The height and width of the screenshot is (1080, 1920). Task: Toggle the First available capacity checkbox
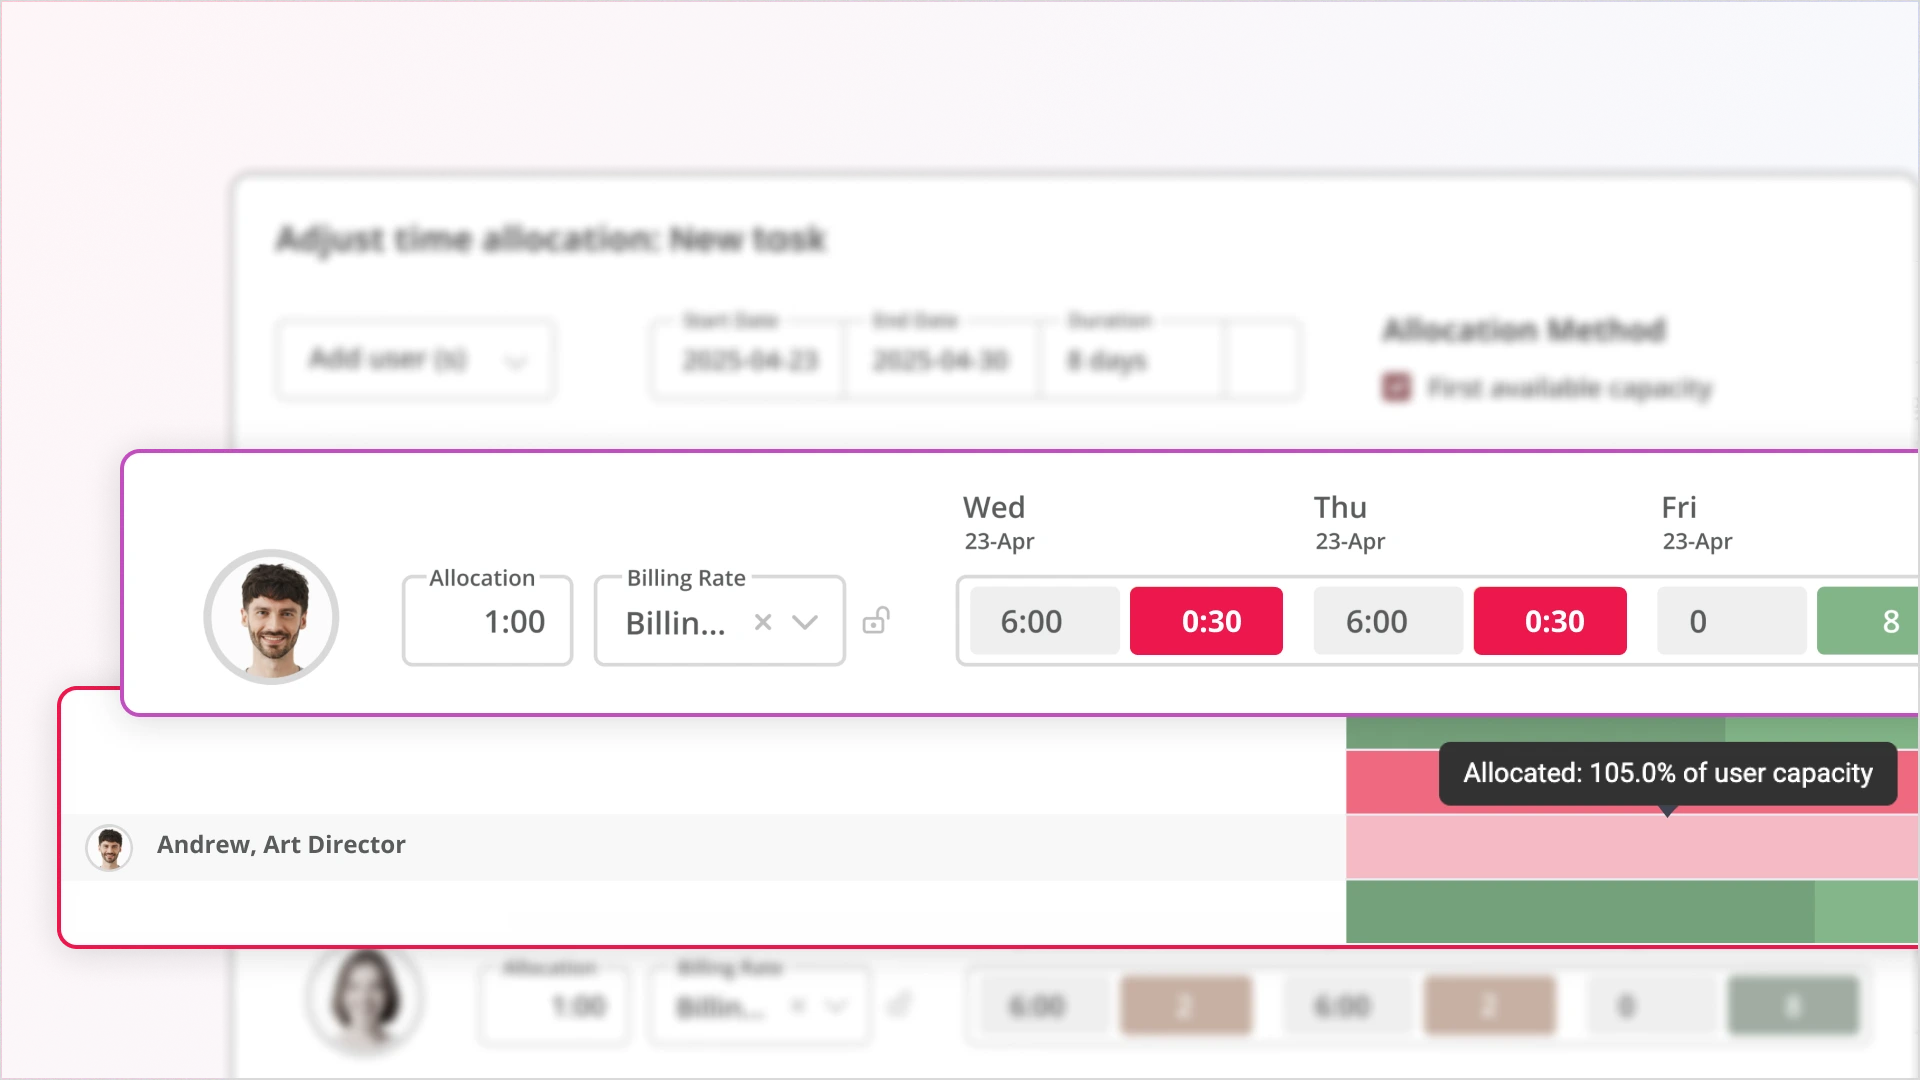tap(1397, 387)
